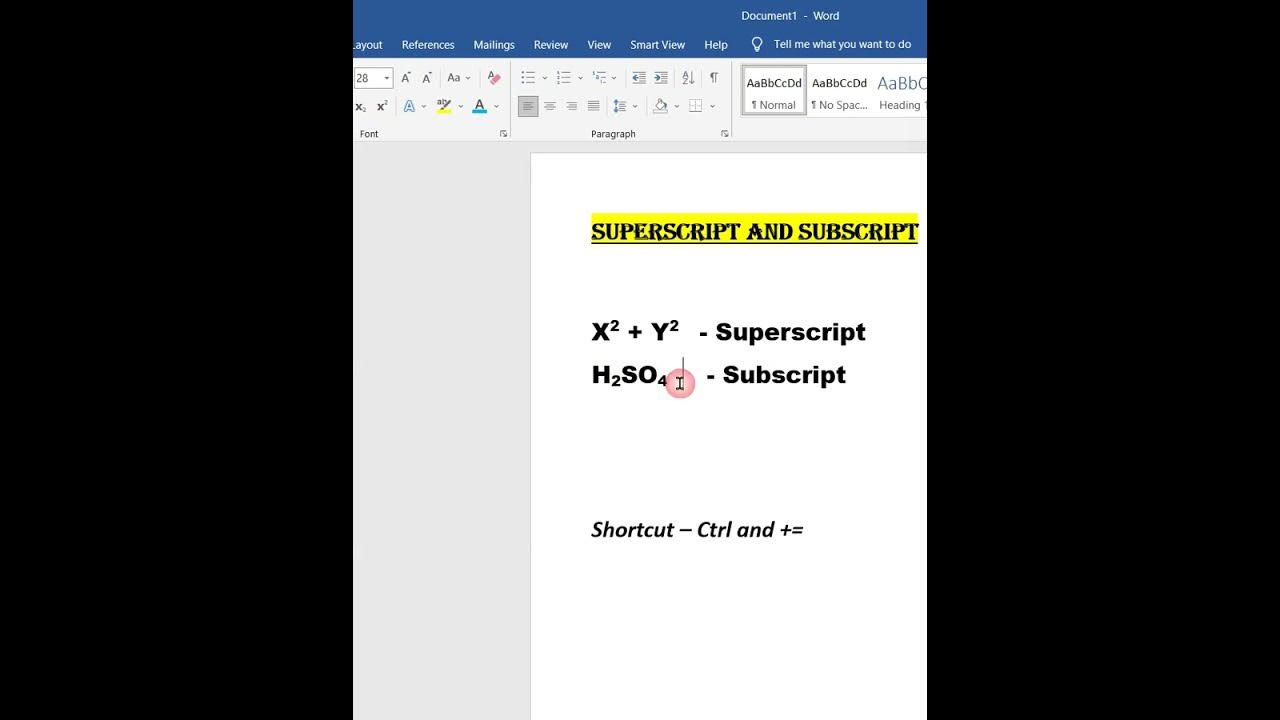Open the View tab

point(599,45)
